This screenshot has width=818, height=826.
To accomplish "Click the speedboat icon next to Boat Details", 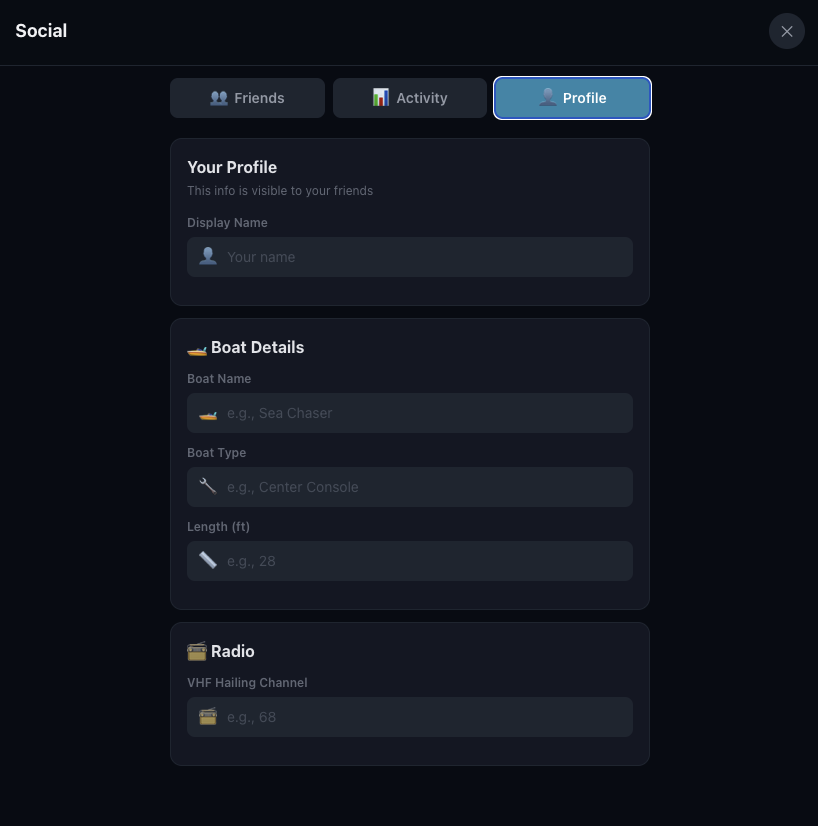I will (197, 348).
